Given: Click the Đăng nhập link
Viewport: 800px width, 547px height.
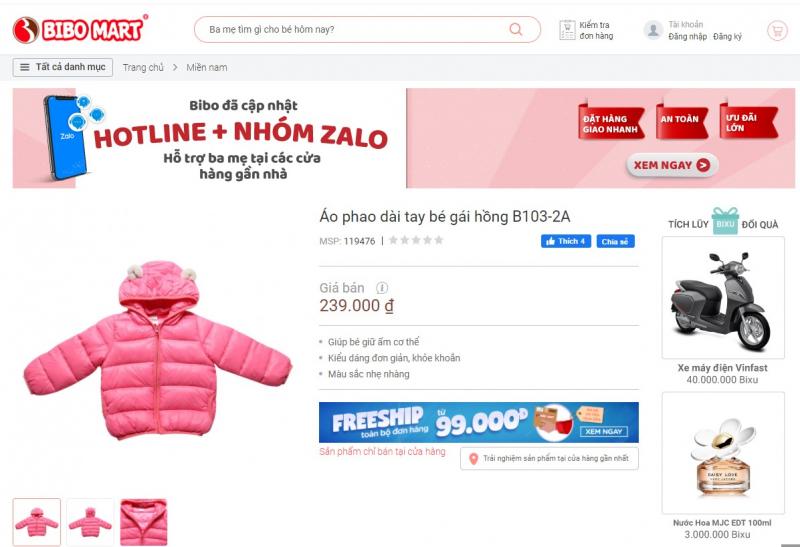Looking at the screenshot, I should click(x=688, y=36).
